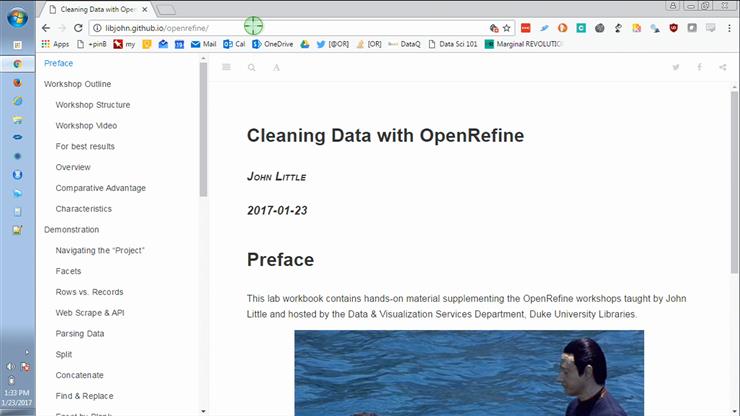Open Chrome from the Windows taskbar
This screenshot has height=416, width=740.
point(17,64)
